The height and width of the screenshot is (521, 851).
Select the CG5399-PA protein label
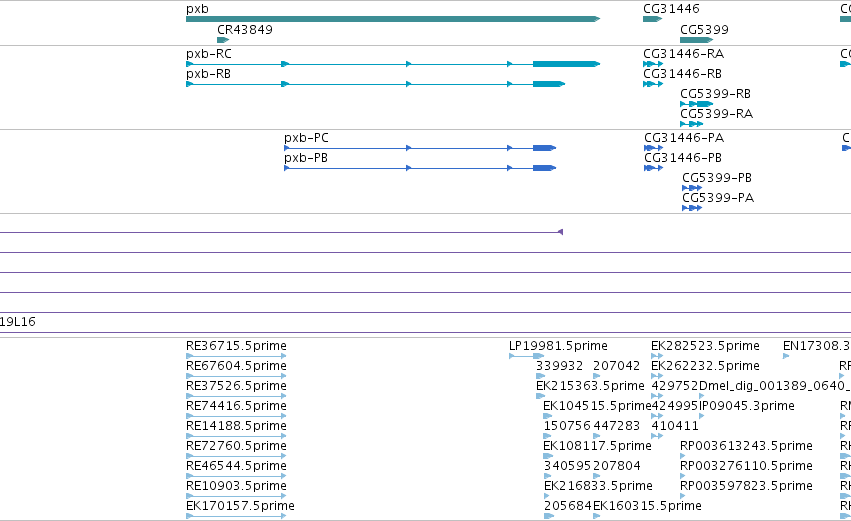(718, 198)
